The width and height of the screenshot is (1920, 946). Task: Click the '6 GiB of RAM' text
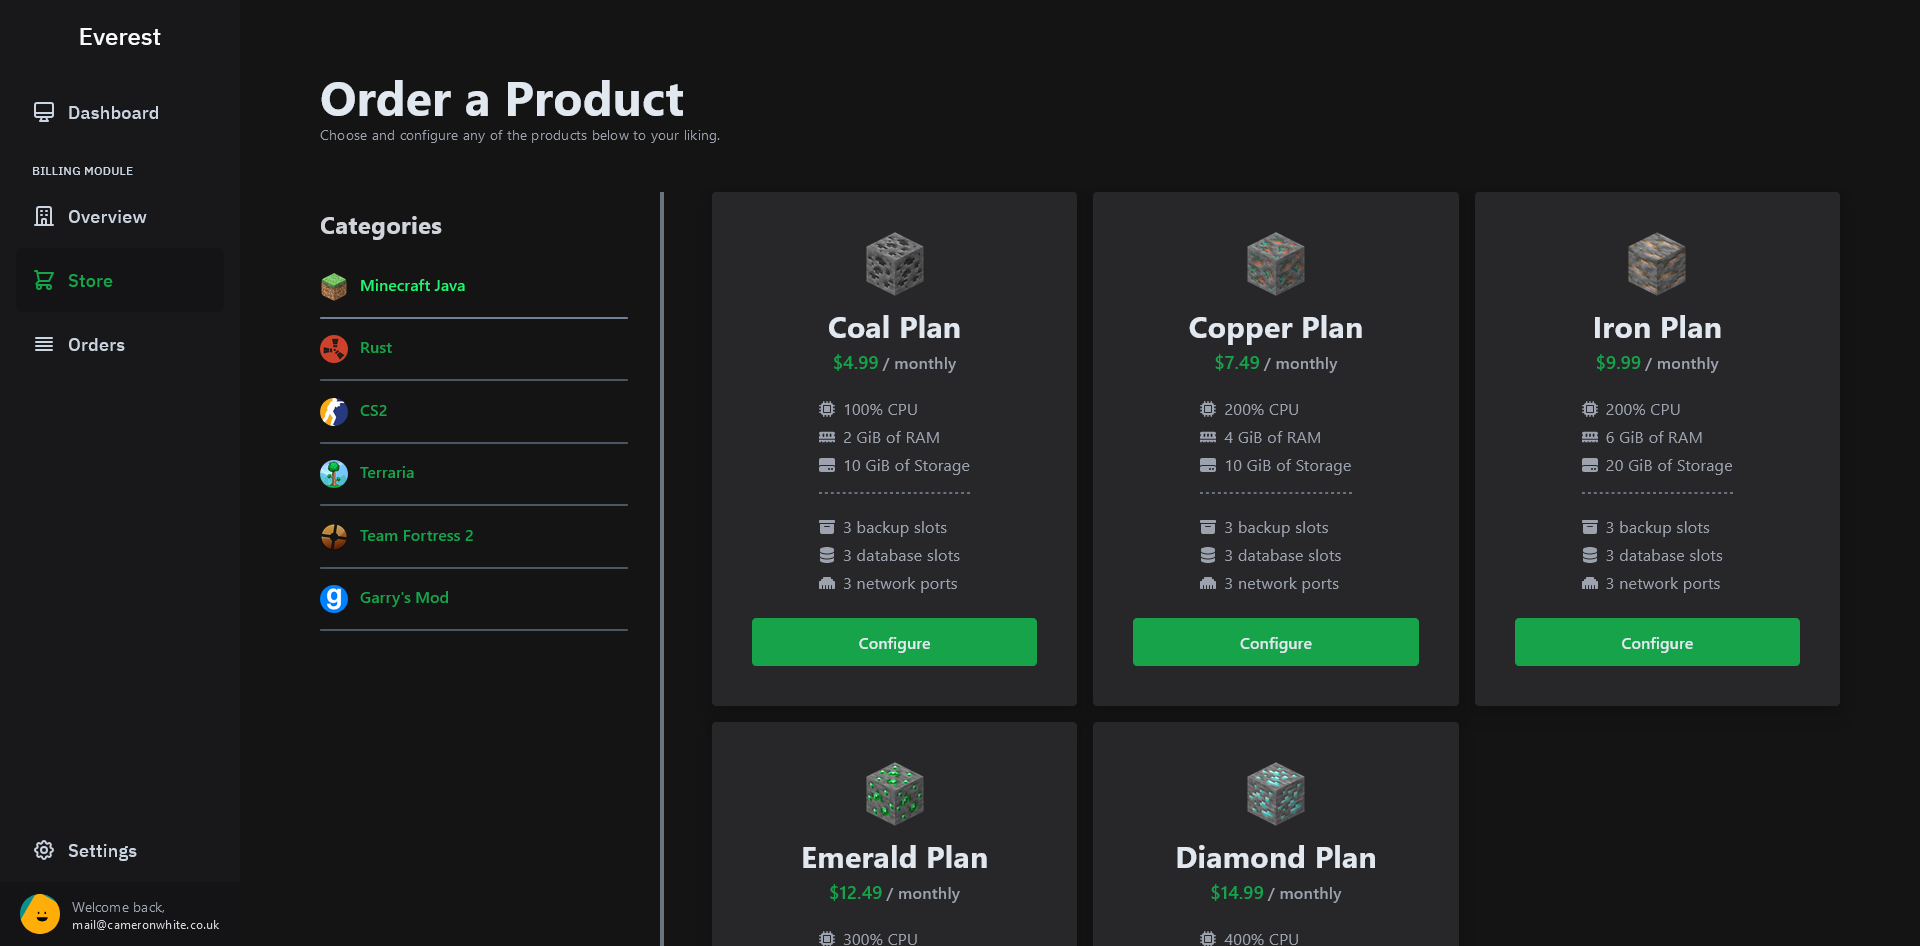pos(1654,437)
